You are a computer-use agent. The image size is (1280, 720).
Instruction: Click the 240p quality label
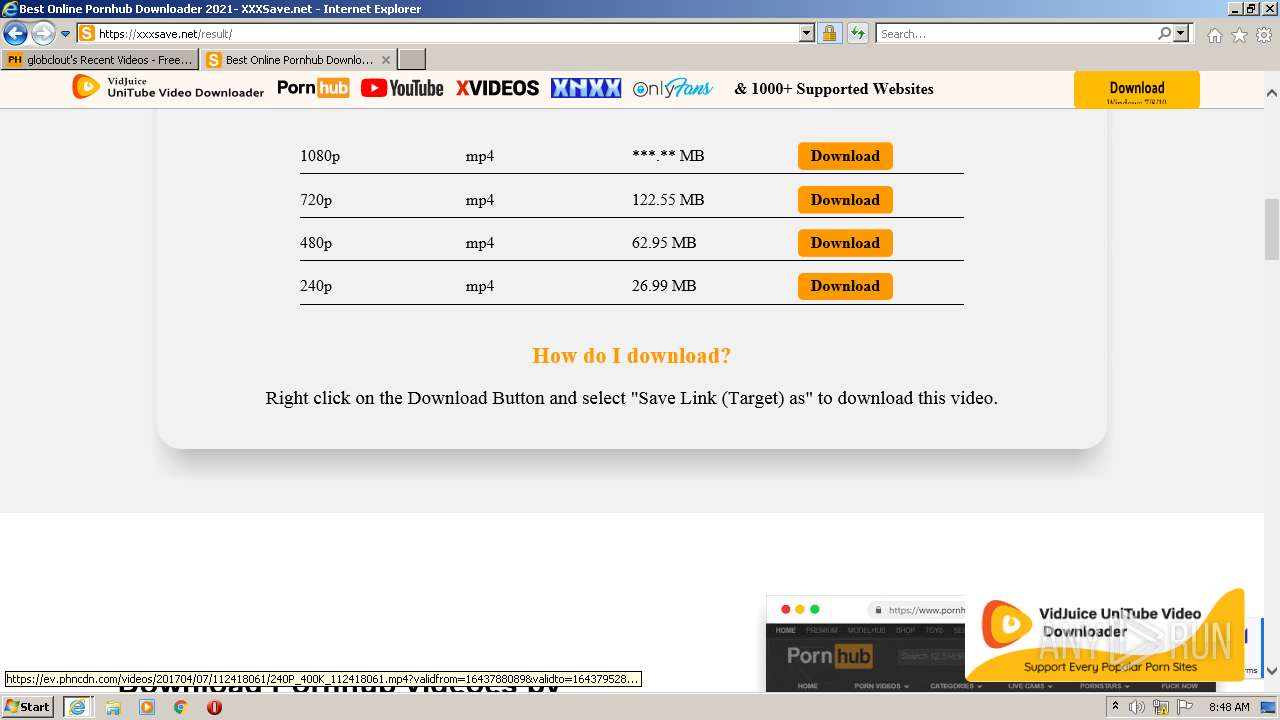pyautogui.click(x=316, y=286)
